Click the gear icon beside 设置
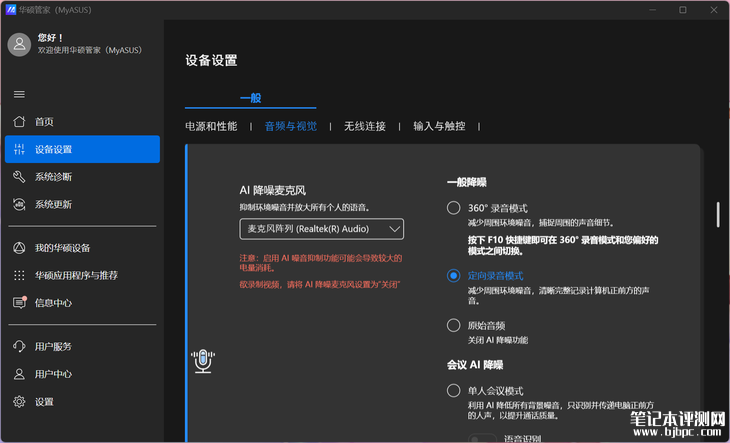This screenshot has height=443, width=730. pyautogui.click(x=19, y=402)
